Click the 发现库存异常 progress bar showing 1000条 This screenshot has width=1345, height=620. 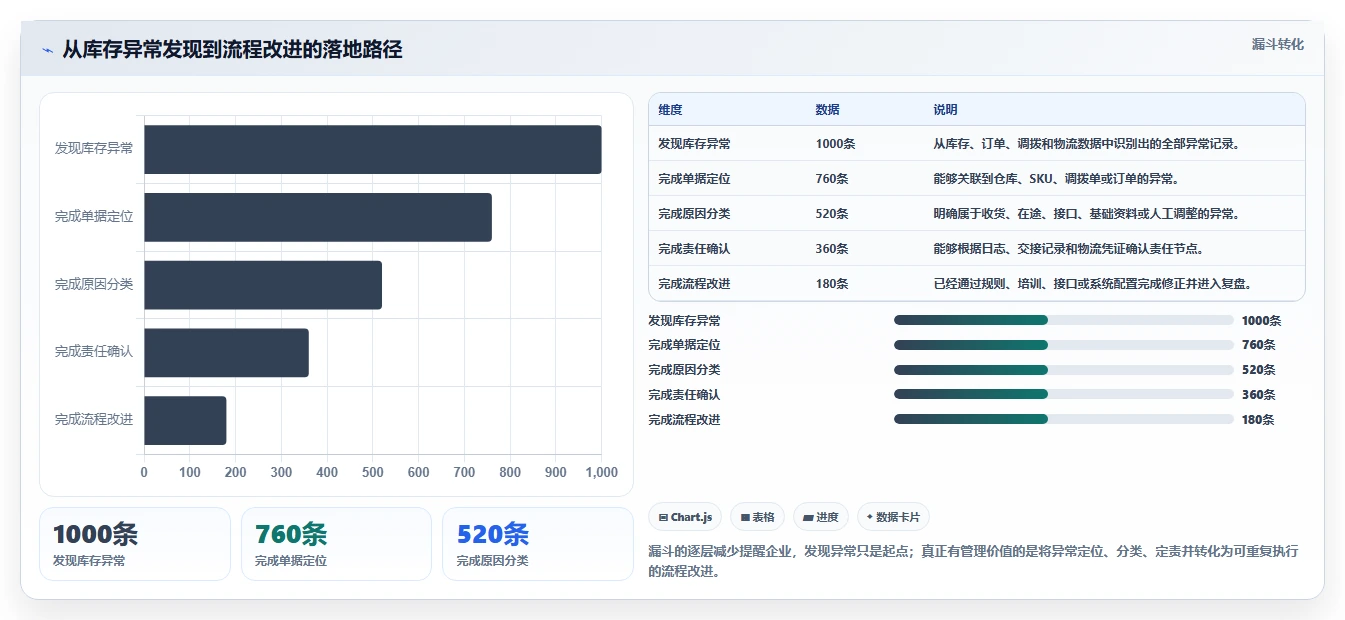pos(1064,320)
